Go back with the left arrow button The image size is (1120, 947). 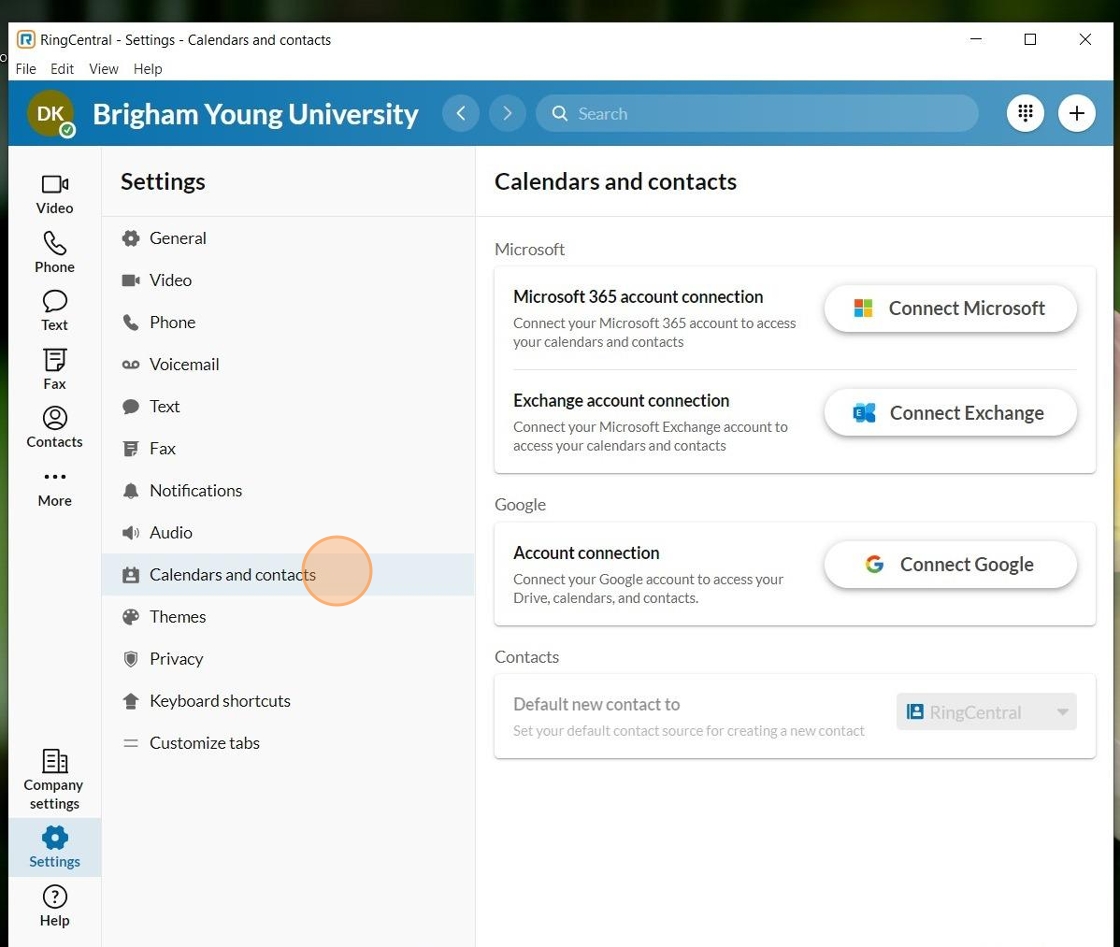[461, 113]
